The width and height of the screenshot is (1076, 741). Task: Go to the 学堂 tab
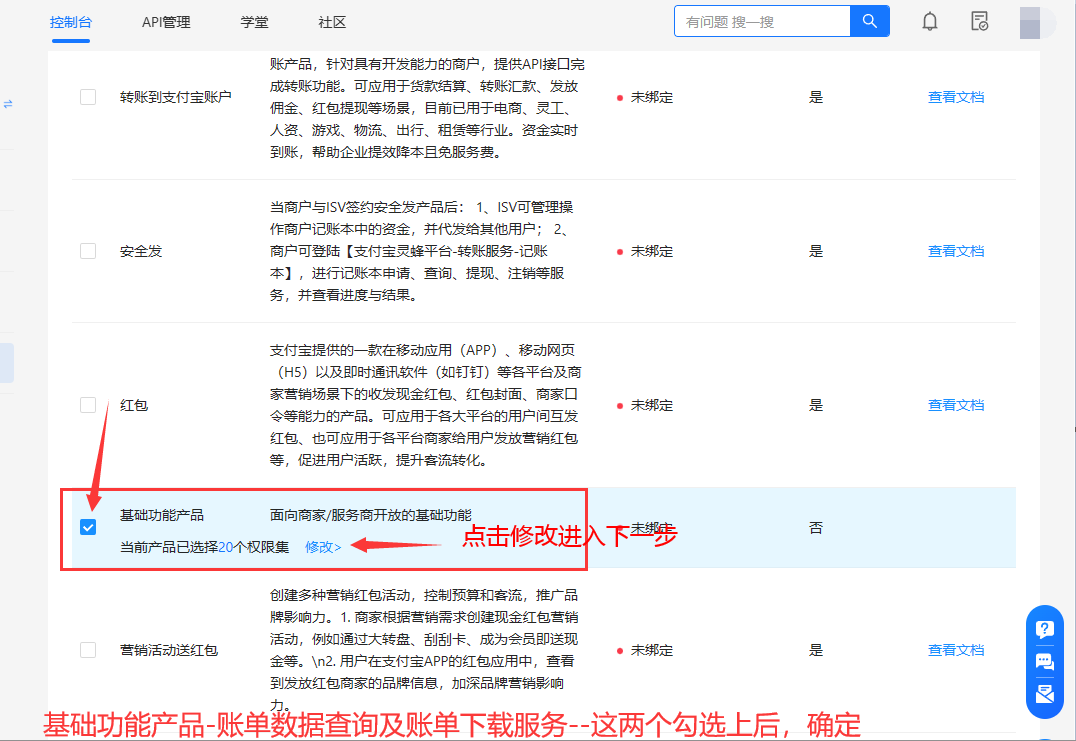tap(254, 22)
